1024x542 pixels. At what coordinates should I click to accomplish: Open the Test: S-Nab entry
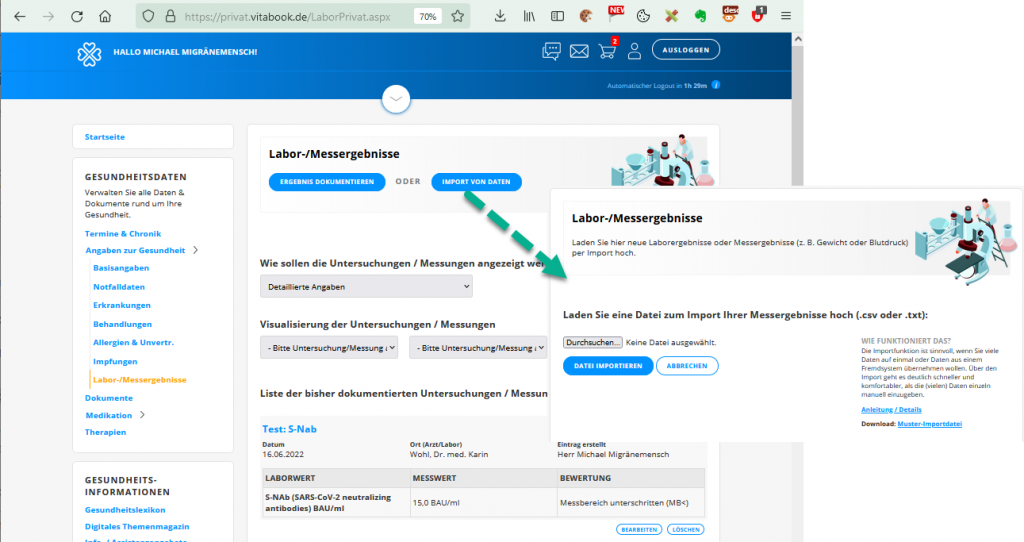coord(289,429)
